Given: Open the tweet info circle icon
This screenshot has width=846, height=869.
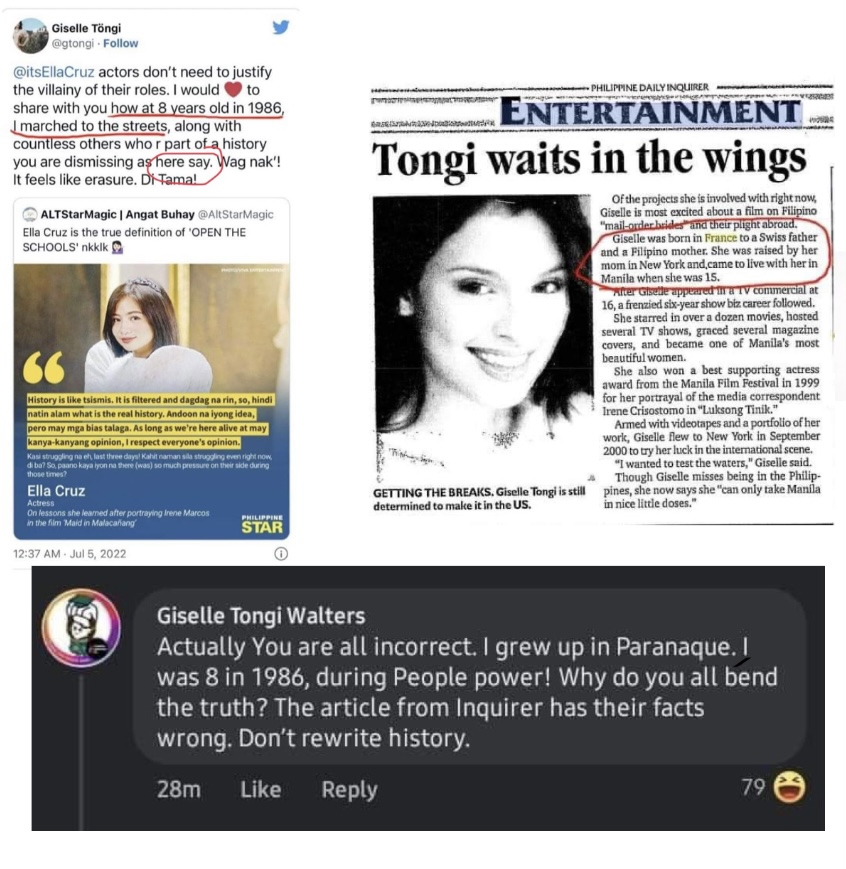Looking at the screenshot, I should (281, 554).
